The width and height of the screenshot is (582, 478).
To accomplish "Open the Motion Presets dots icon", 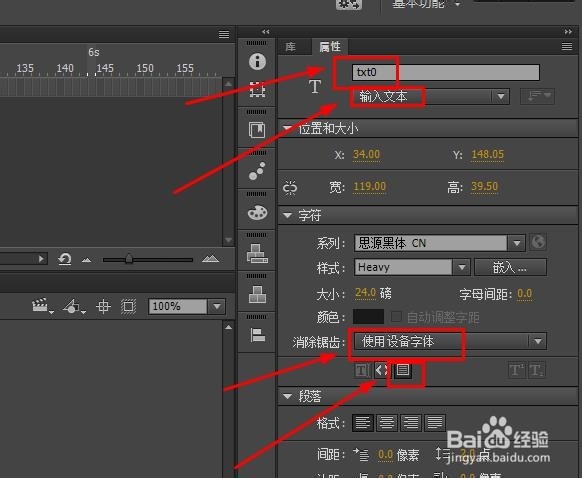I will pos(257,171).
